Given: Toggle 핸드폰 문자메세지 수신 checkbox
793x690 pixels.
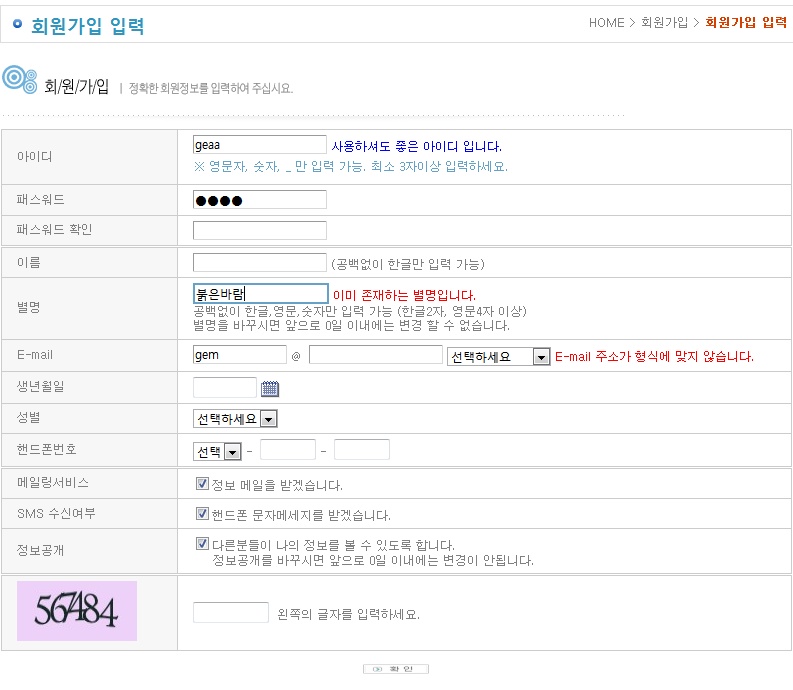Looking at the screenshot, I should [202, 514].
